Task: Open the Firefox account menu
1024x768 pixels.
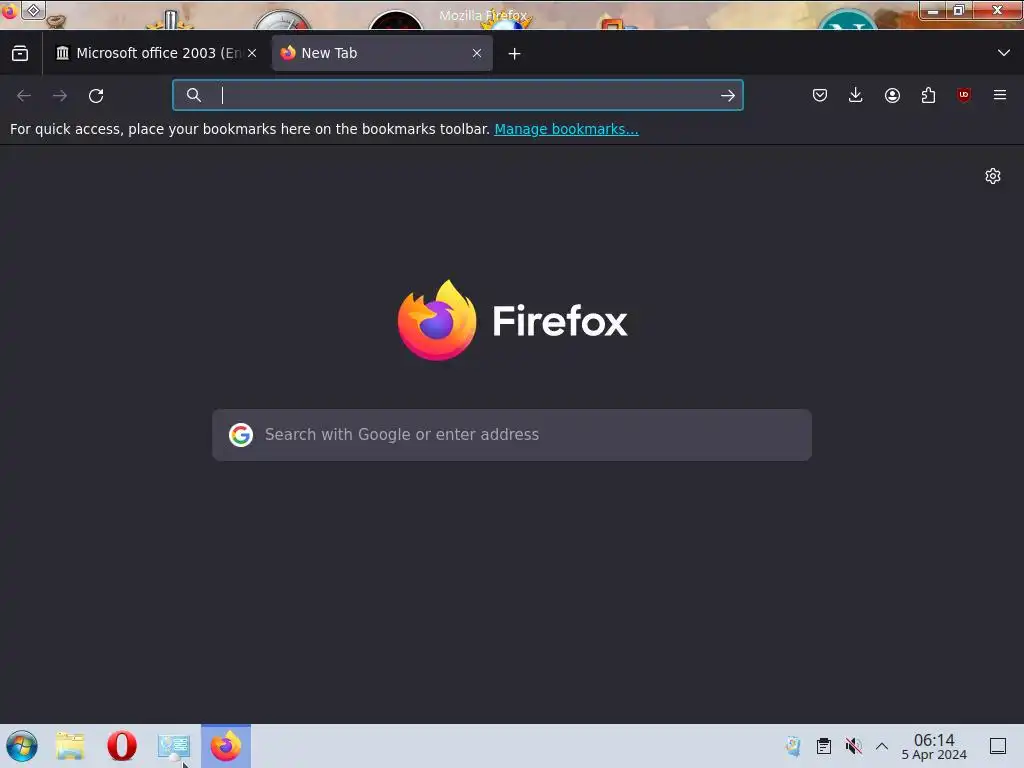Action: tap(892, 95)
